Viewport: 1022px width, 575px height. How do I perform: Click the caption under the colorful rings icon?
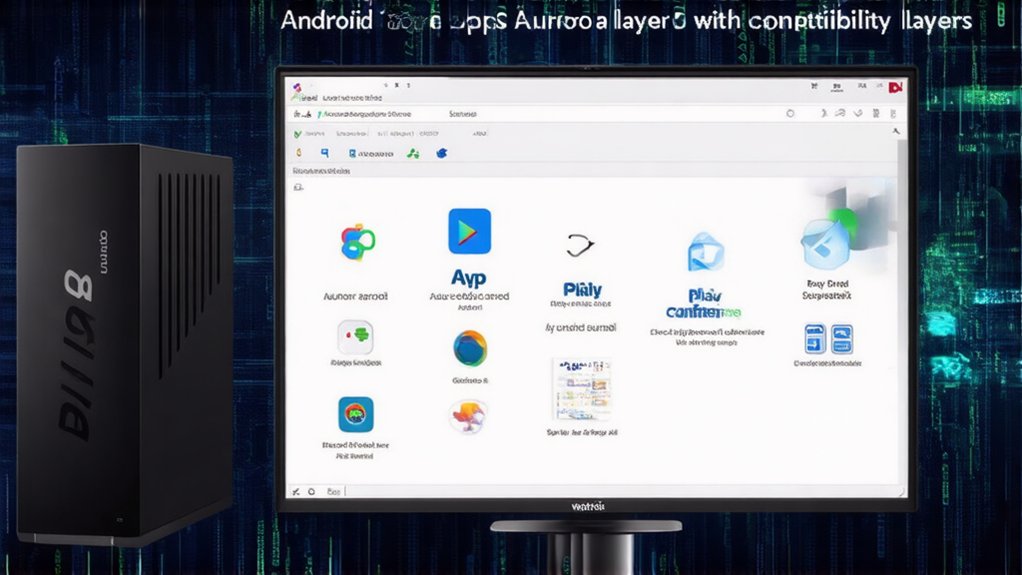(x=355, y=296)
